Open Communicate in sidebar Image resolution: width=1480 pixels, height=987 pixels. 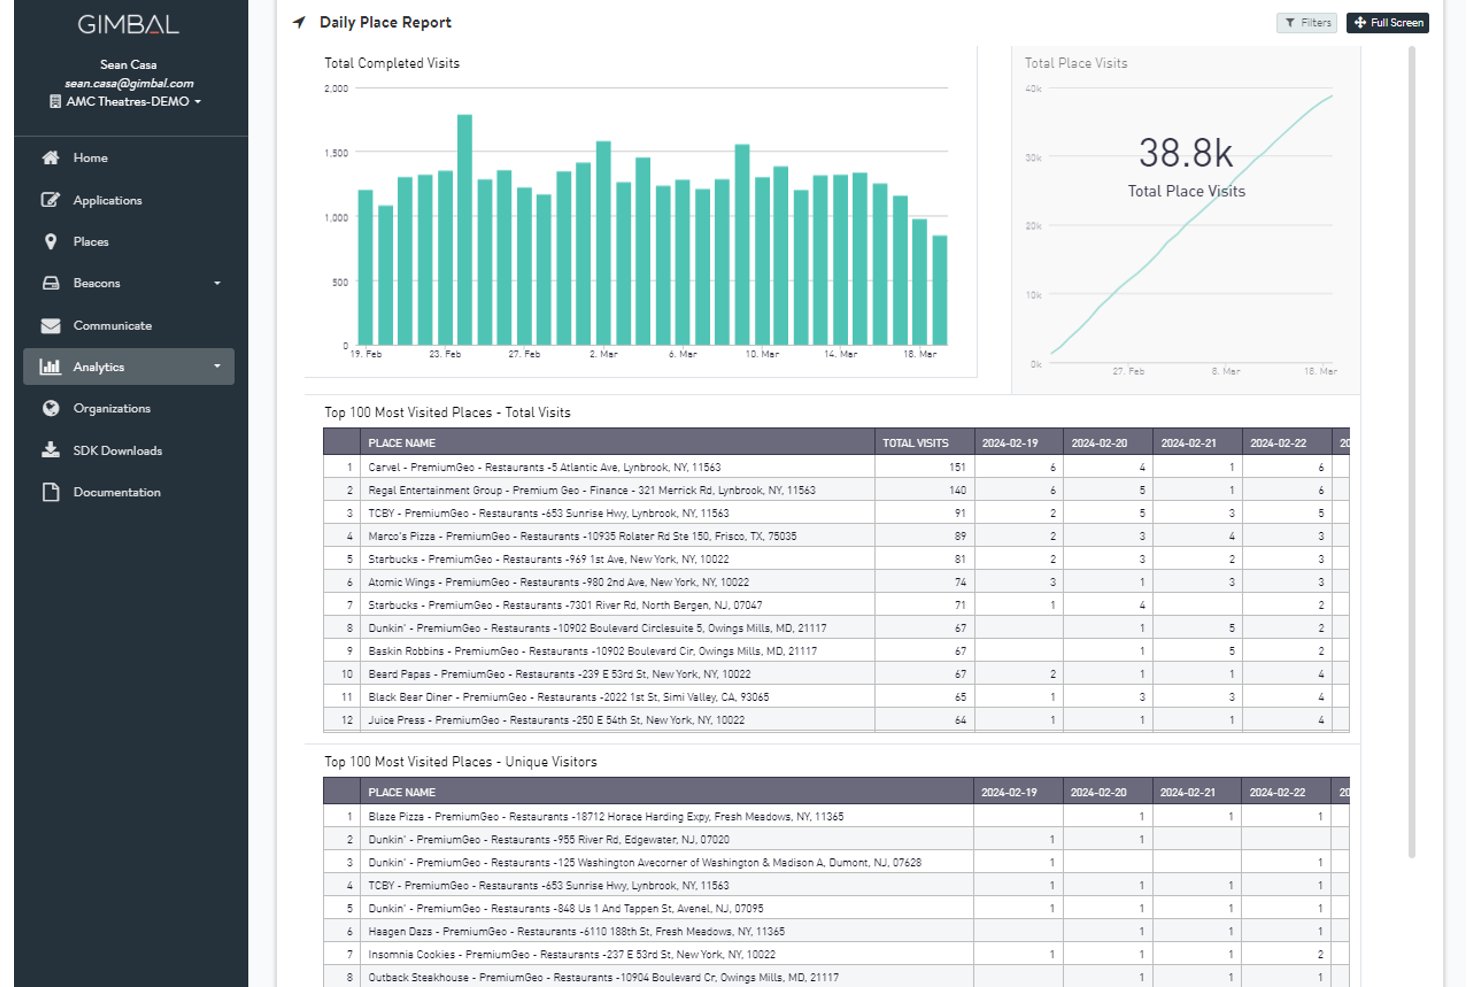click(112, 326)
